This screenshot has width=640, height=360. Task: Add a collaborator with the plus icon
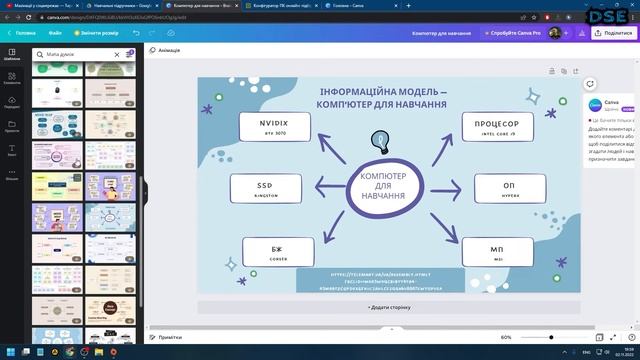click(x=566, y=33)
